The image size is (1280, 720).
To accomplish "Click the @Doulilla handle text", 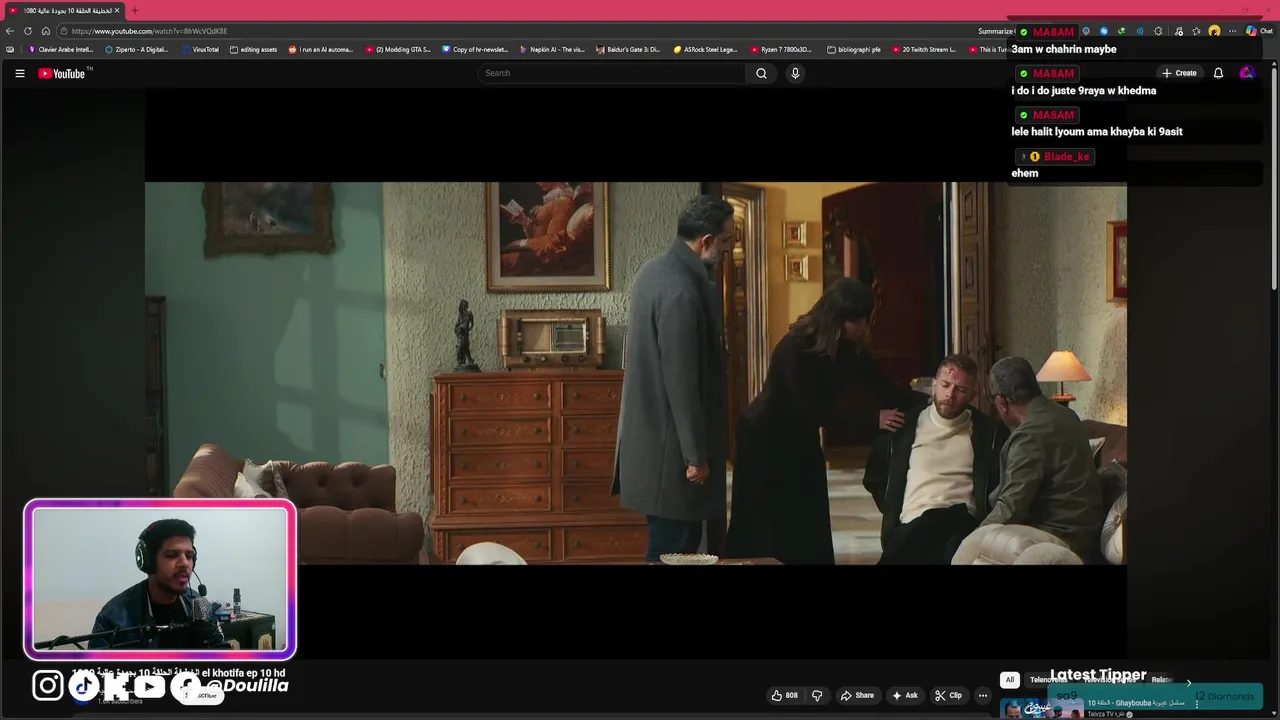I will click(x=248, y=685).
